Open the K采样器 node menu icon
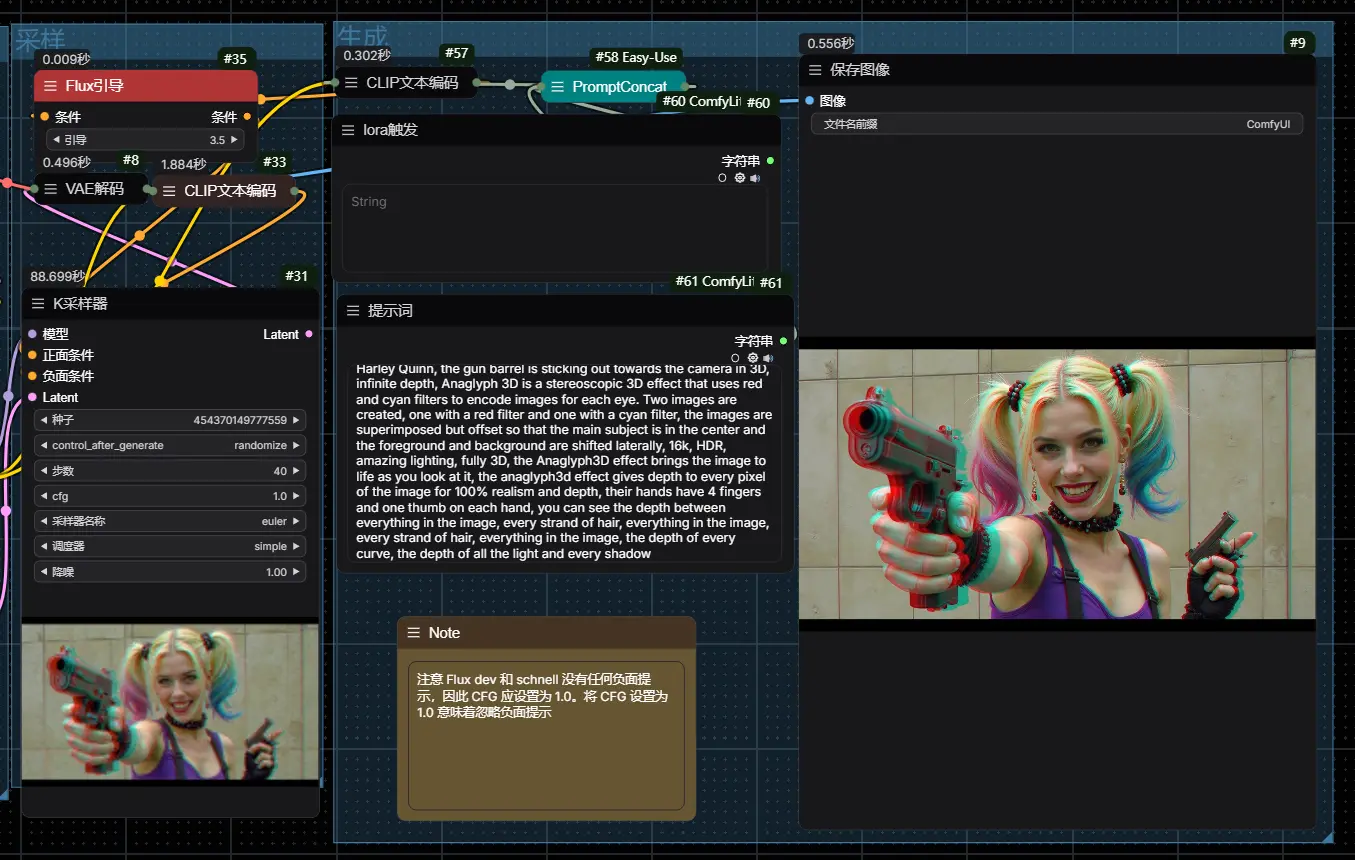This screenshot has height=860, width=1355. pyautogui.click(x=38, y=304)
